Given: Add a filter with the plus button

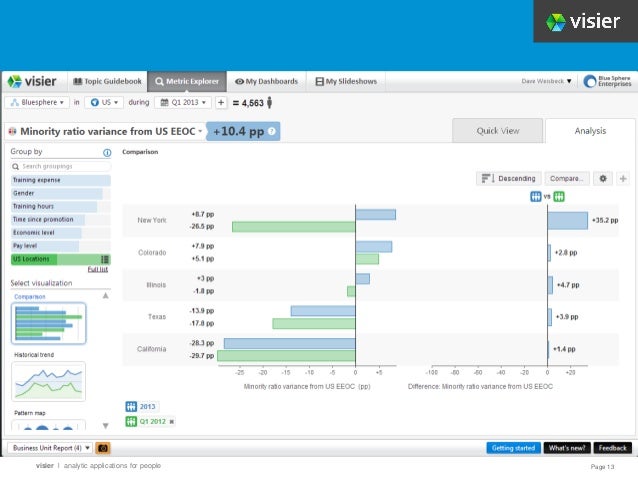Looking at the screenshot, I should [x=221, y=103].
